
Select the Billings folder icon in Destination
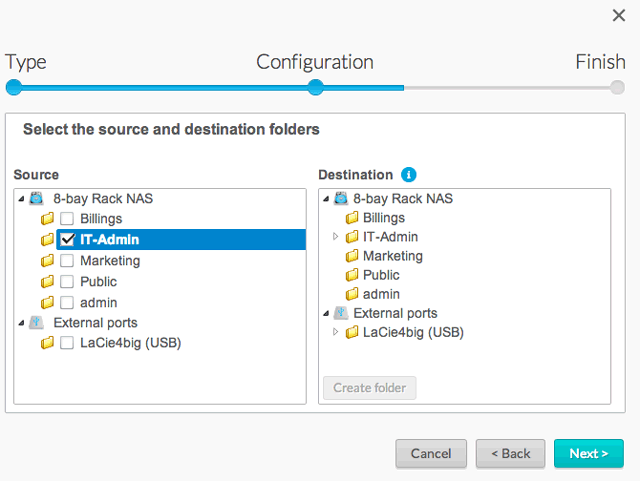coord(352,218)
